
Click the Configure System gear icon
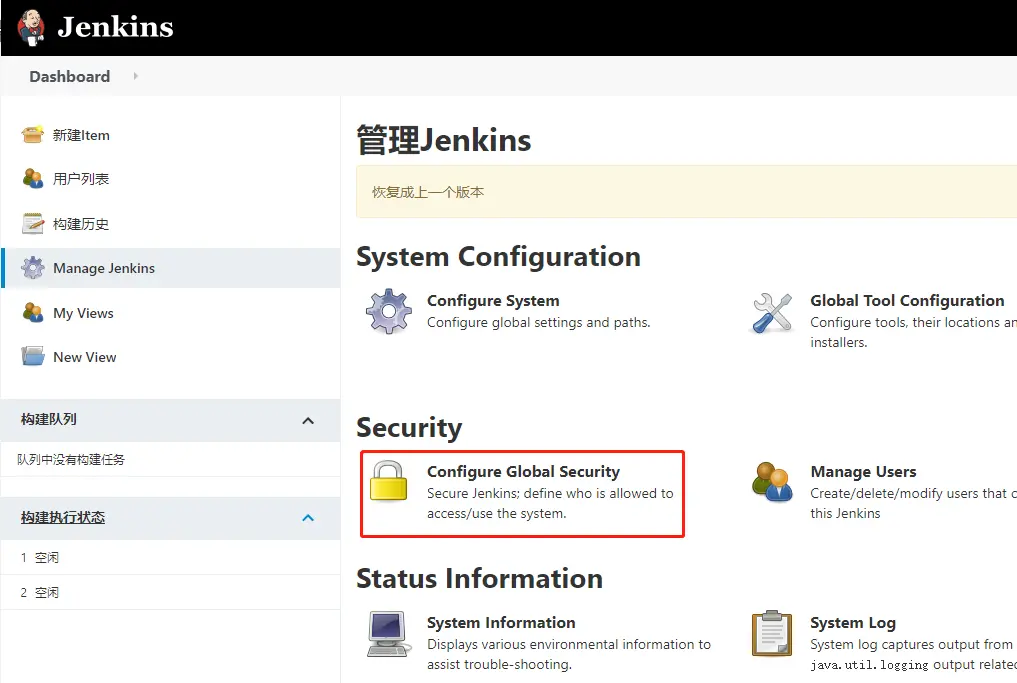(x=389, y=311)
